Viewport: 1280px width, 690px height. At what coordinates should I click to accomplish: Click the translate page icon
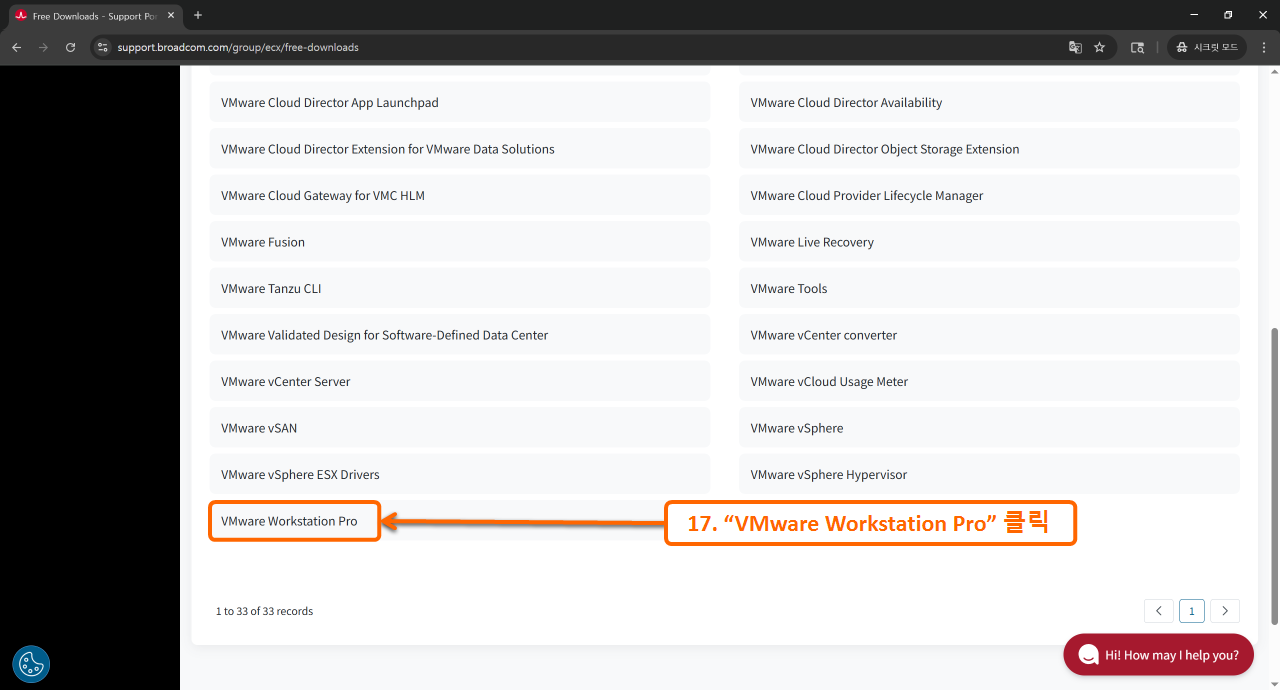click(x=1075, y=47)
